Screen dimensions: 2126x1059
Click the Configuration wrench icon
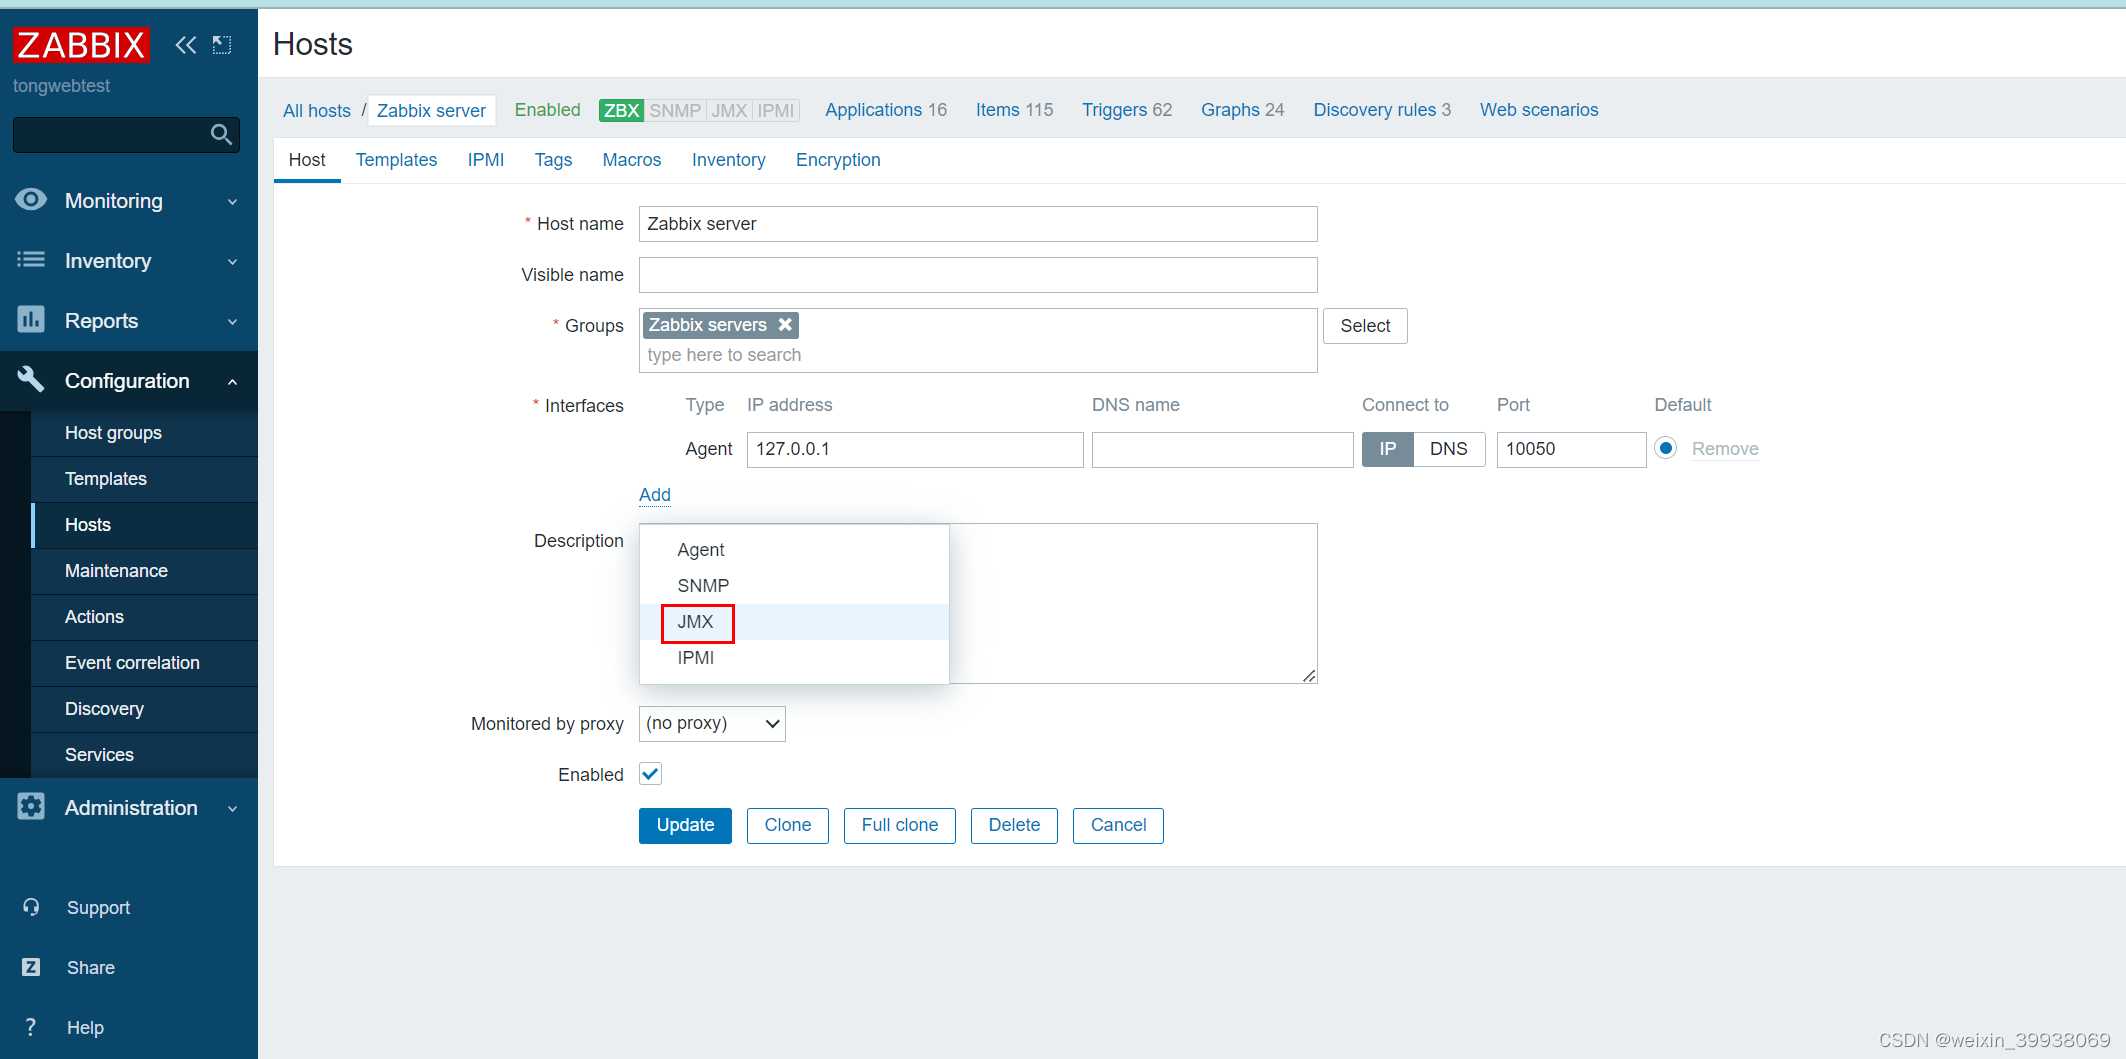[x=31, y=379]
